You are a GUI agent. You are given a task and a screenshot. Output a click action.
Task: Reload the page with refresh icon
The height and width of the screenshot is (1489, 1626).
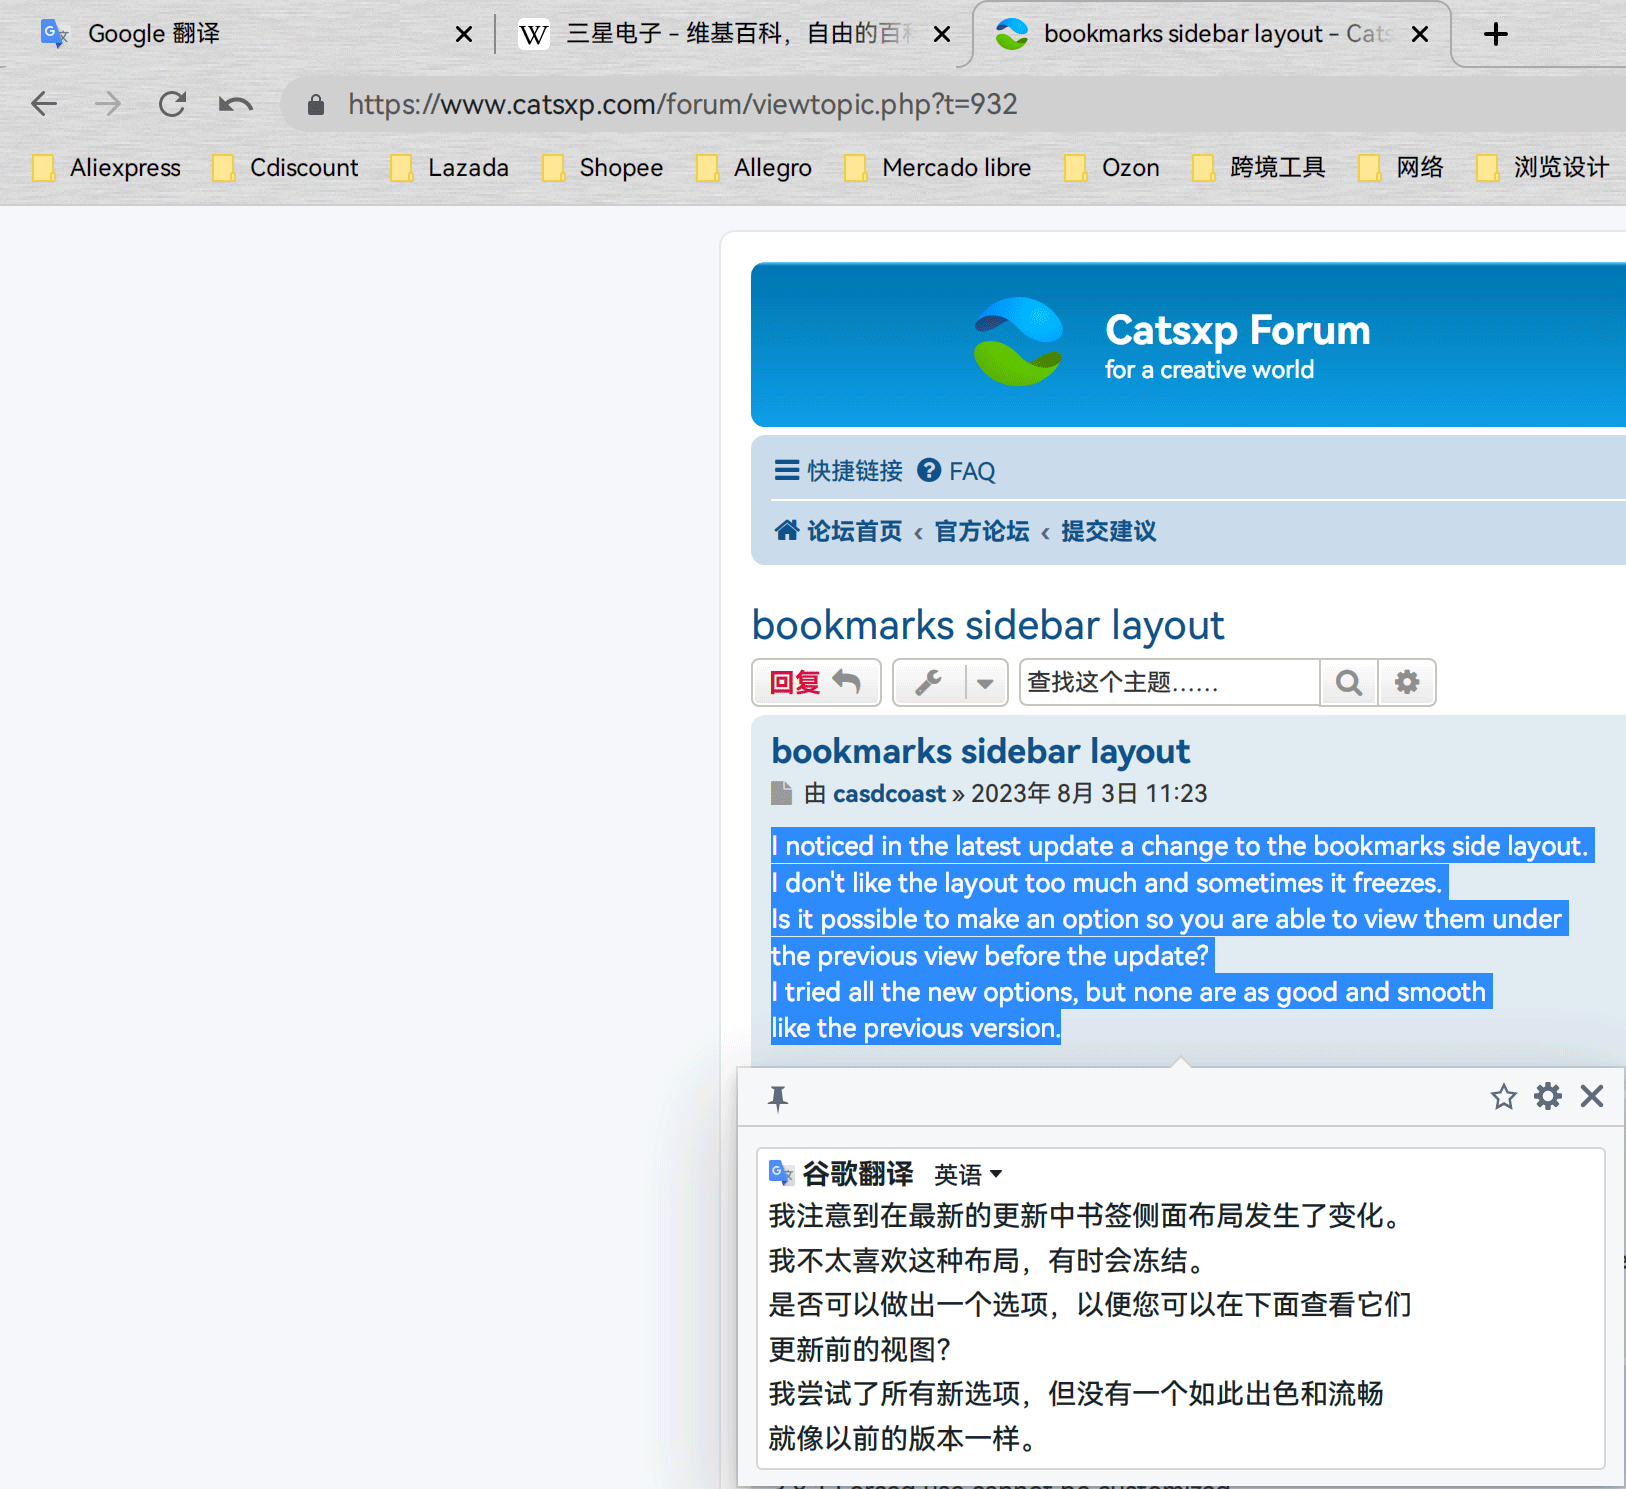tap(172, 104)
